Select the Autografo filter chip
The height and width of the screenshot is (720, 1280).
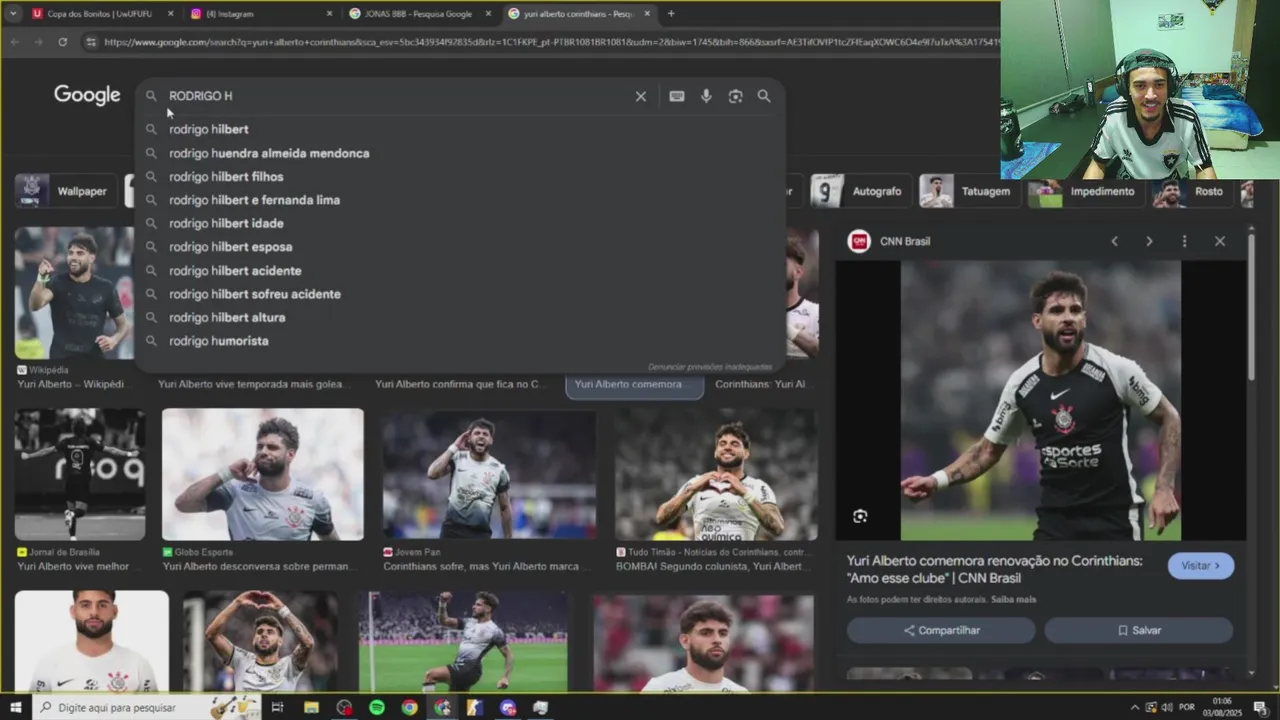[860, 191]
